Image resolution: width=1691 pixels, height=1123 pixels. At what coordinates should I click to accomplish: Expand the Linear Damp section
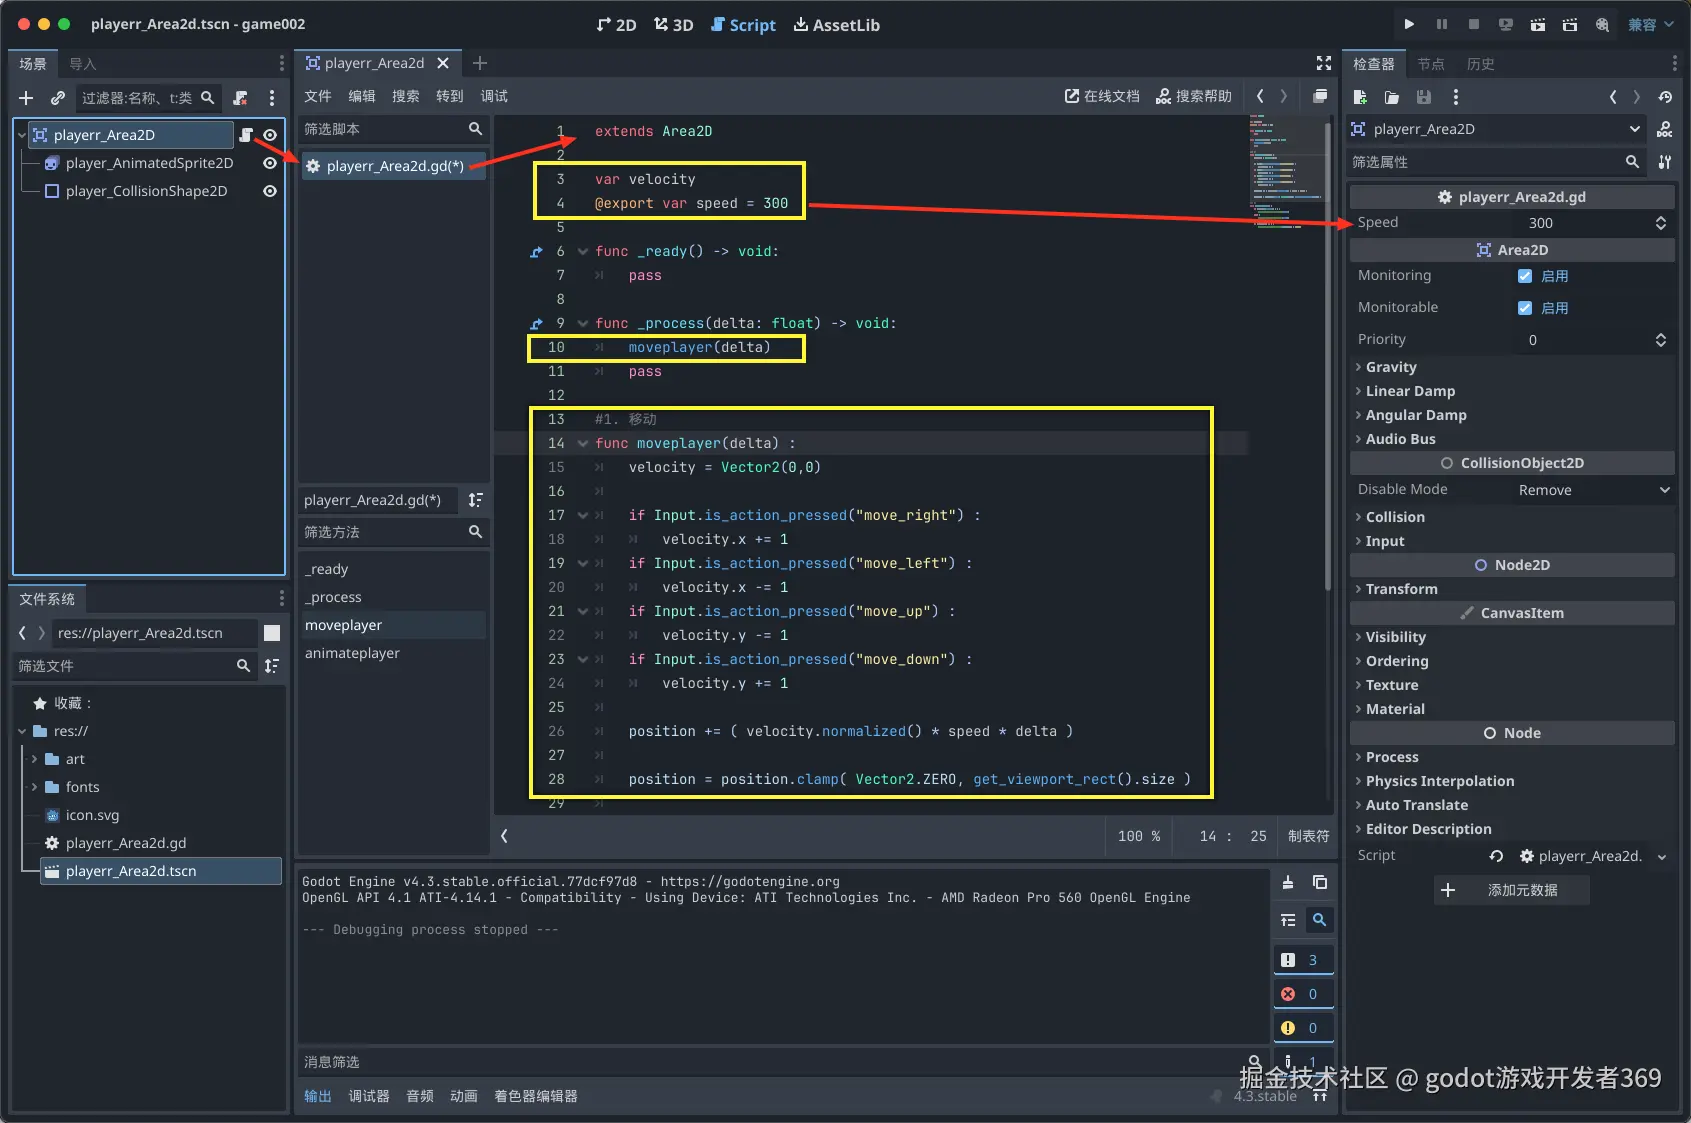click(1410, 391)
